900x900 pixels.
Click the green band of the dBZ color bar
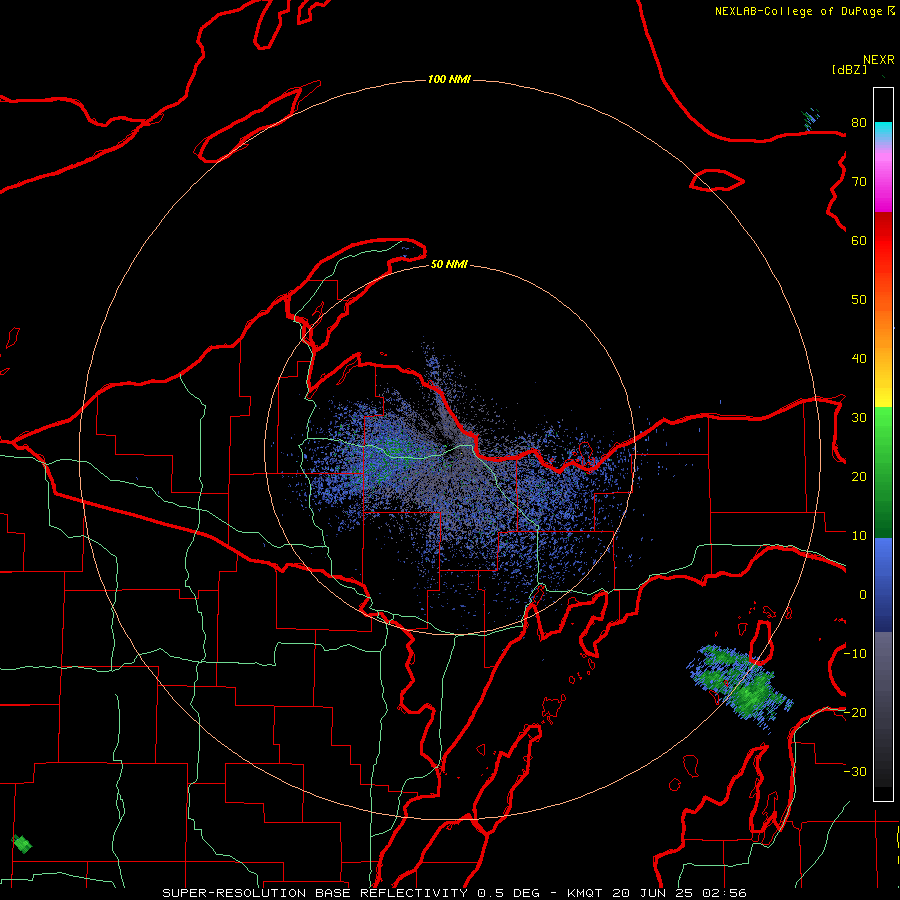click(x=883, y=472)
